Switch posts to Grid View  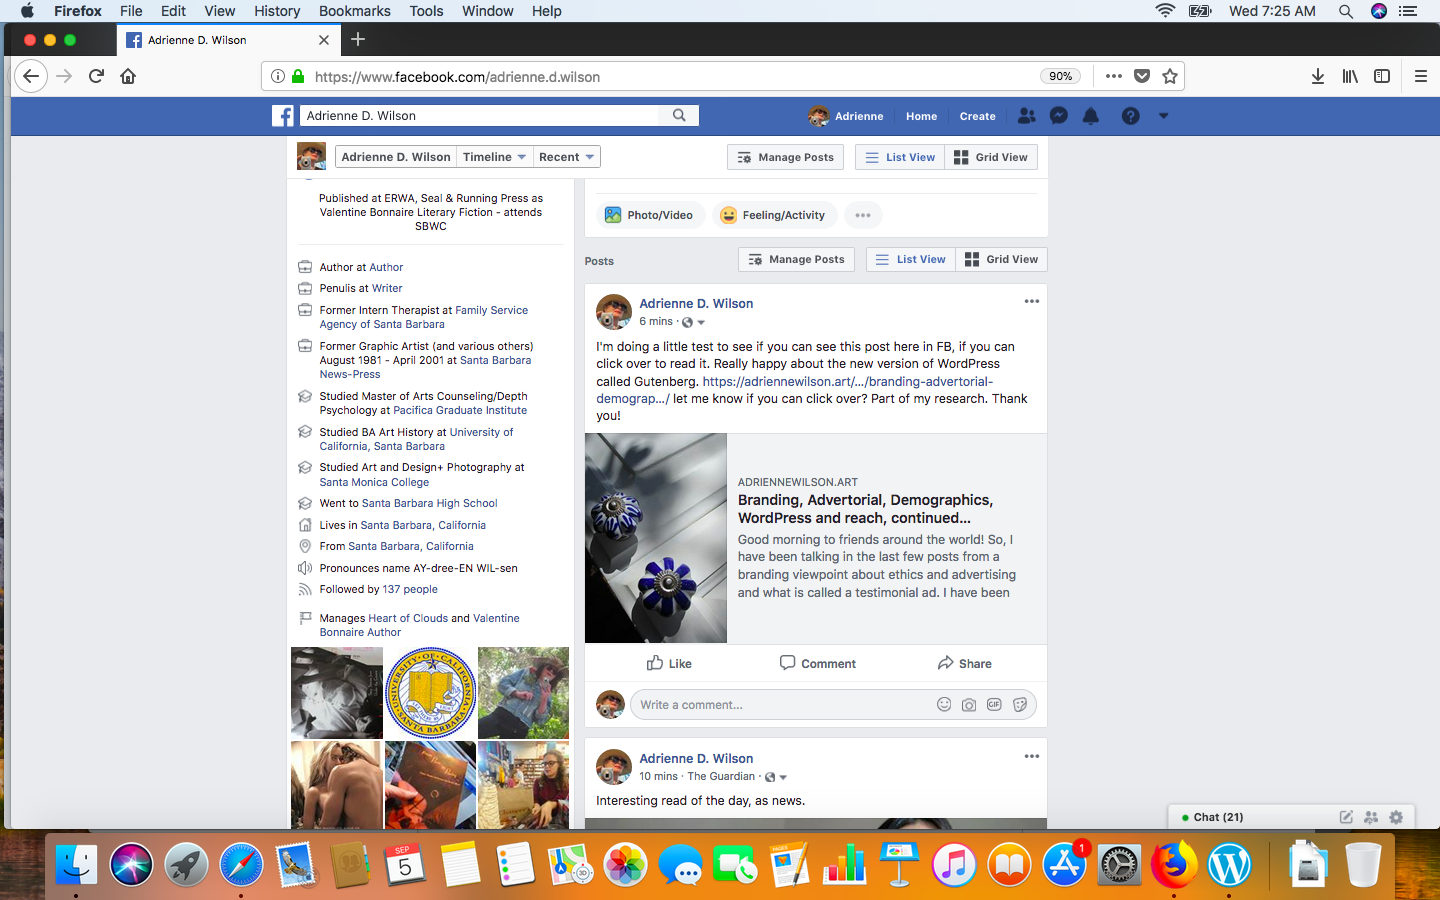pyautogui.click(x=1001, y=259)
